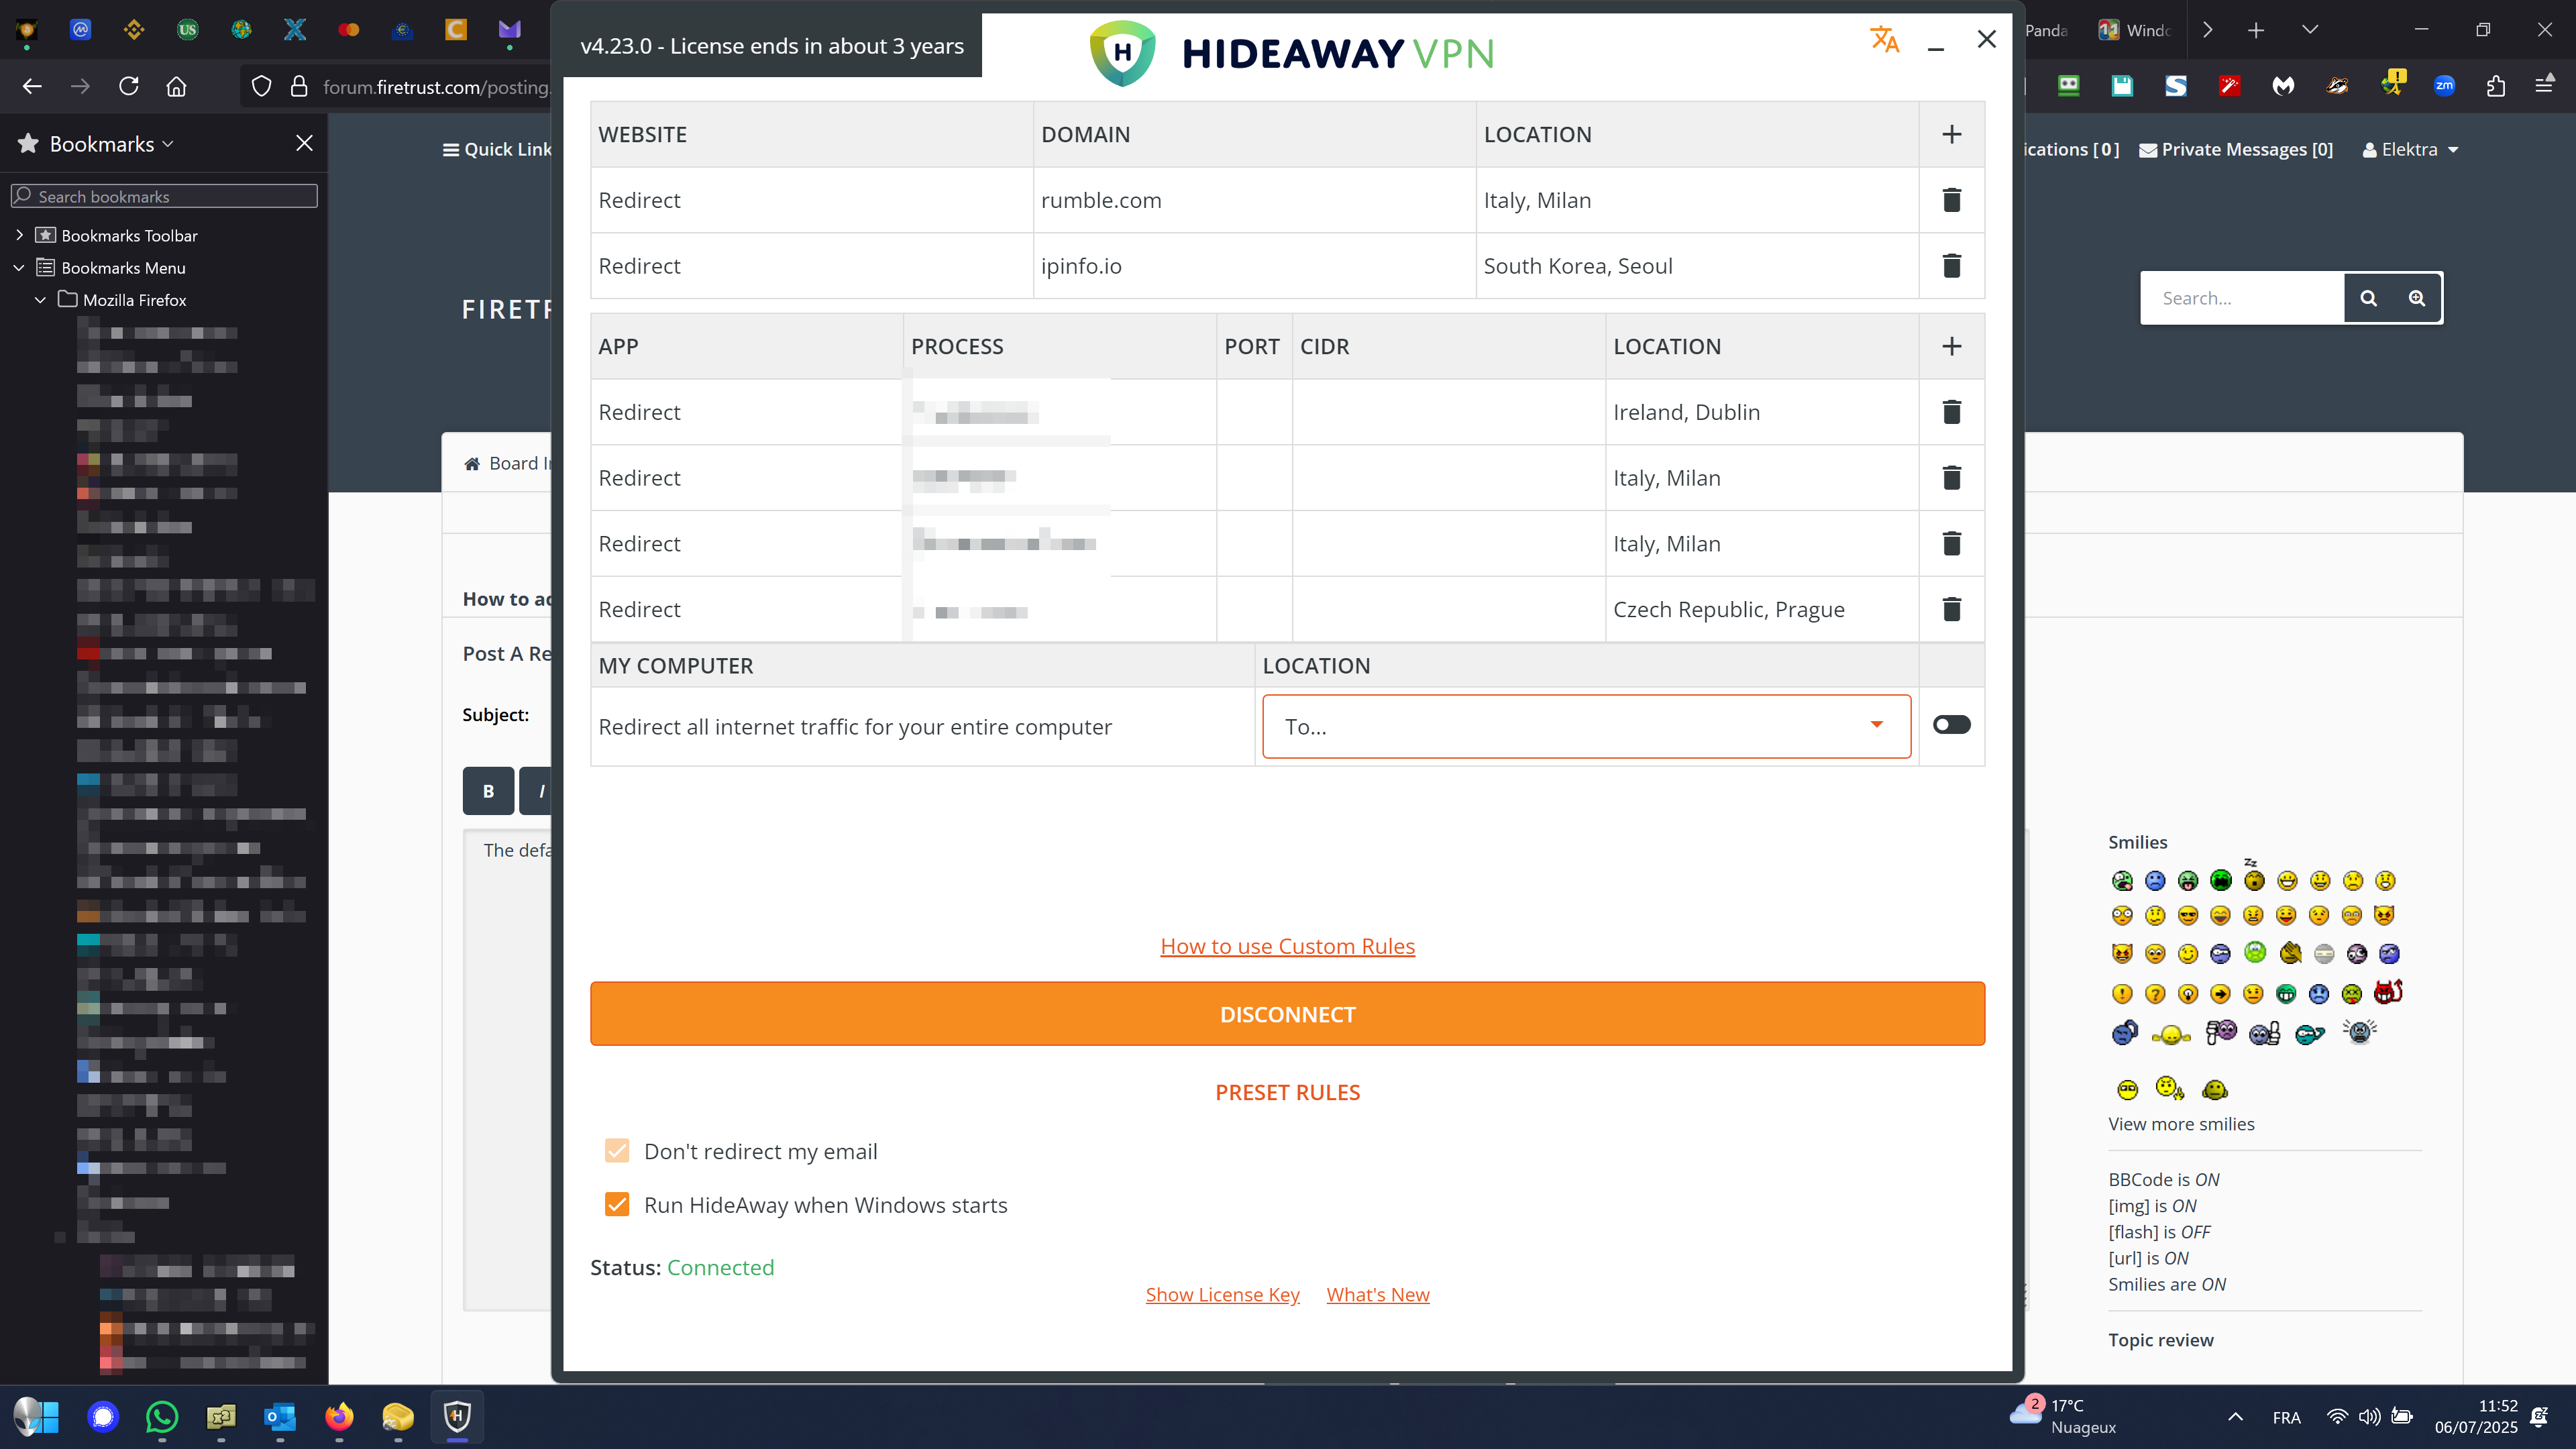Image resolution: width=2576 pixels, height=1449 pixels.
Task: Click the Zoom extension icon
Action: point(2444,86)
